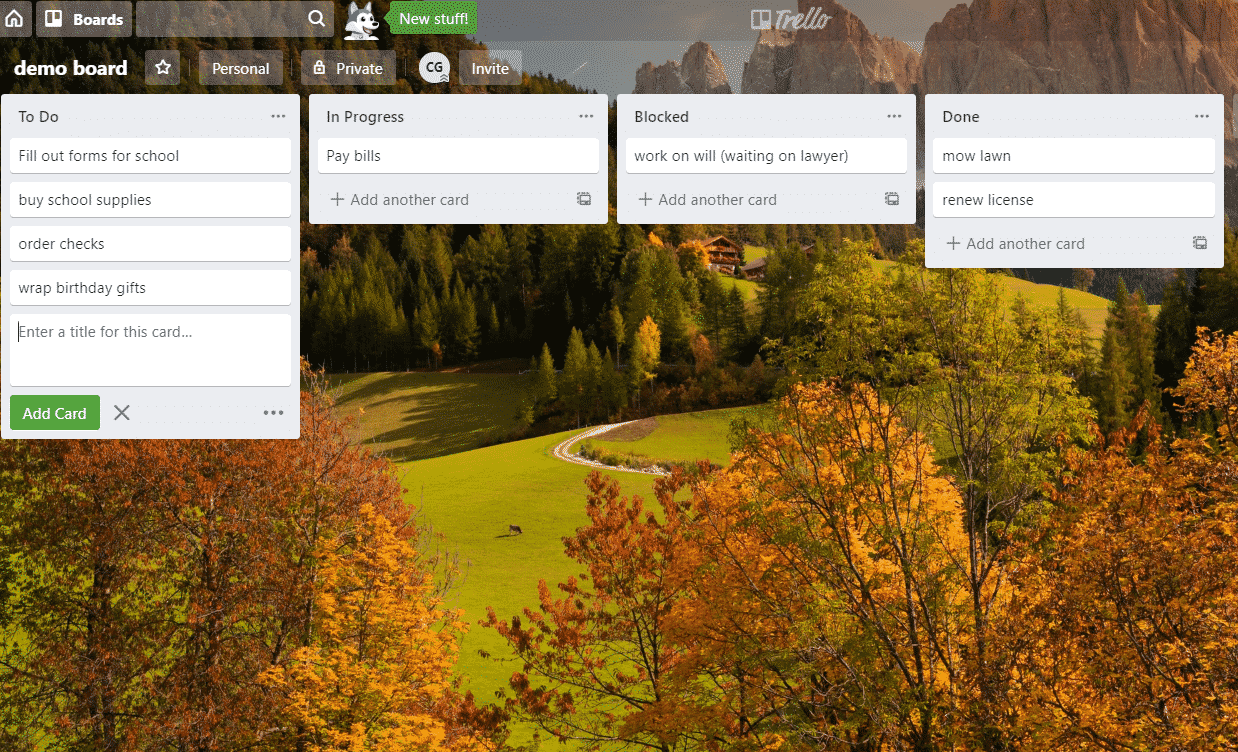Open the work on will card
This screenshot has width=1238, height=752.
click(x=766, y=156)
